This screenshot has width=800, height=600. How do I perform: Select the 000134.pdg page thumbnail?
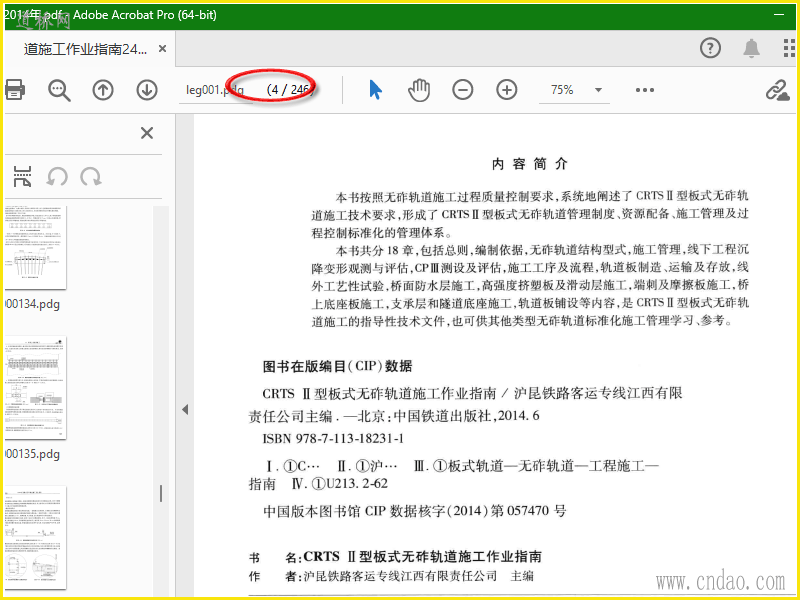coord(36,247)
